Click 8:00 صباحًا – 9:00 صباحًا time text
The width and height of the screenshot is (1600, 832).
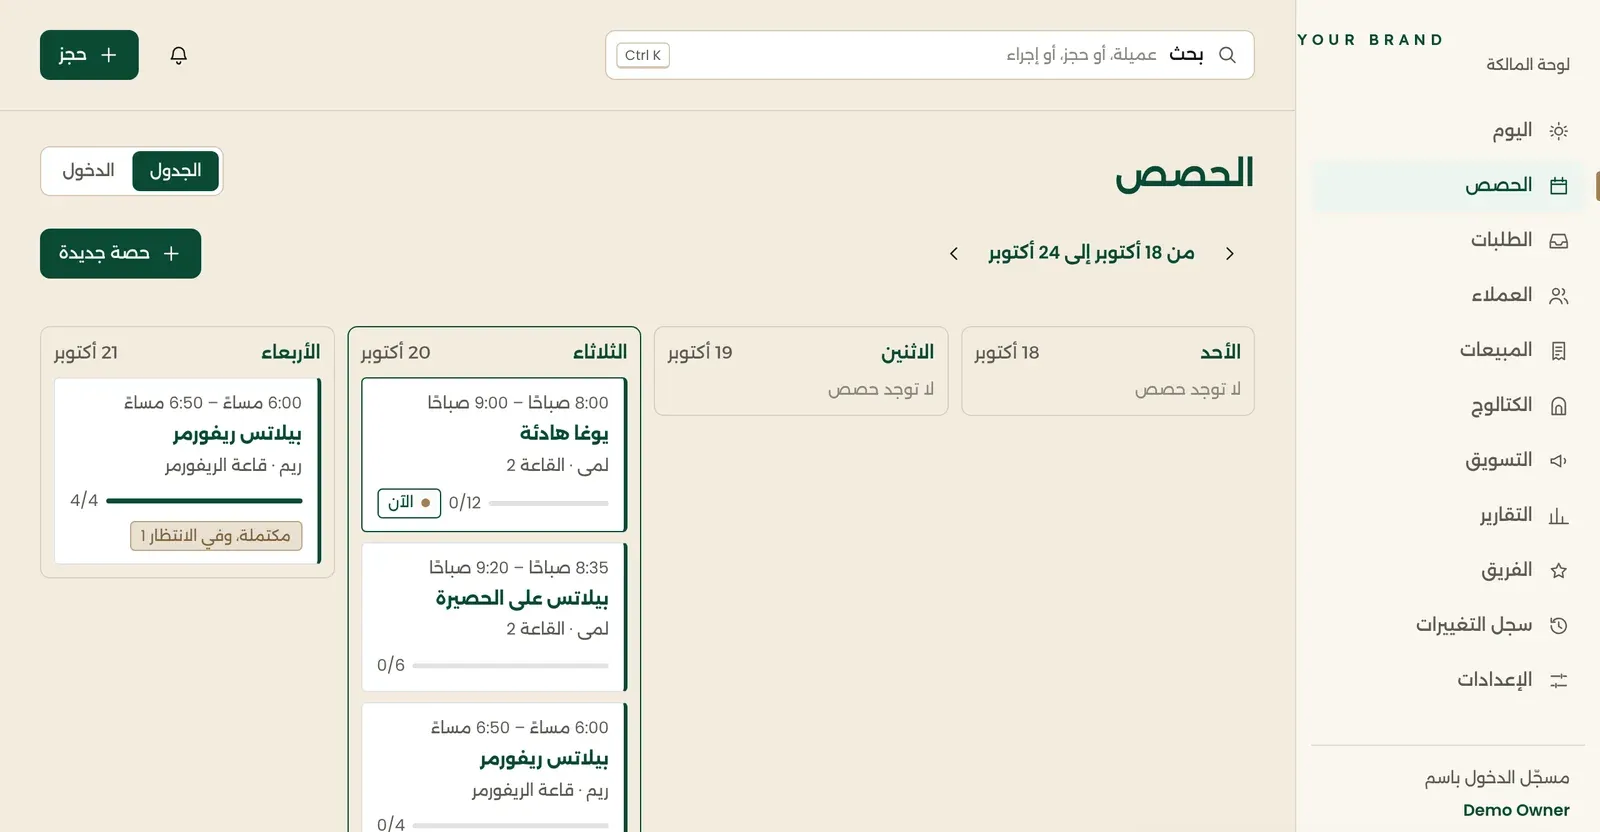(518, 403)
